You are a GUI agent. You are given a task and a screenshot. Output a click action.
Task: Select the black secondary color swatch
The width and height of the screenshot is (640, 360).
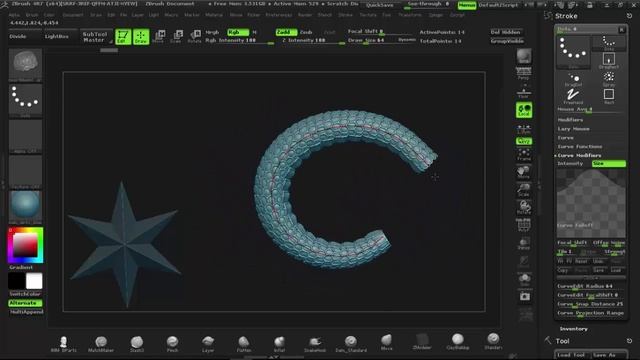coord(16,281)
